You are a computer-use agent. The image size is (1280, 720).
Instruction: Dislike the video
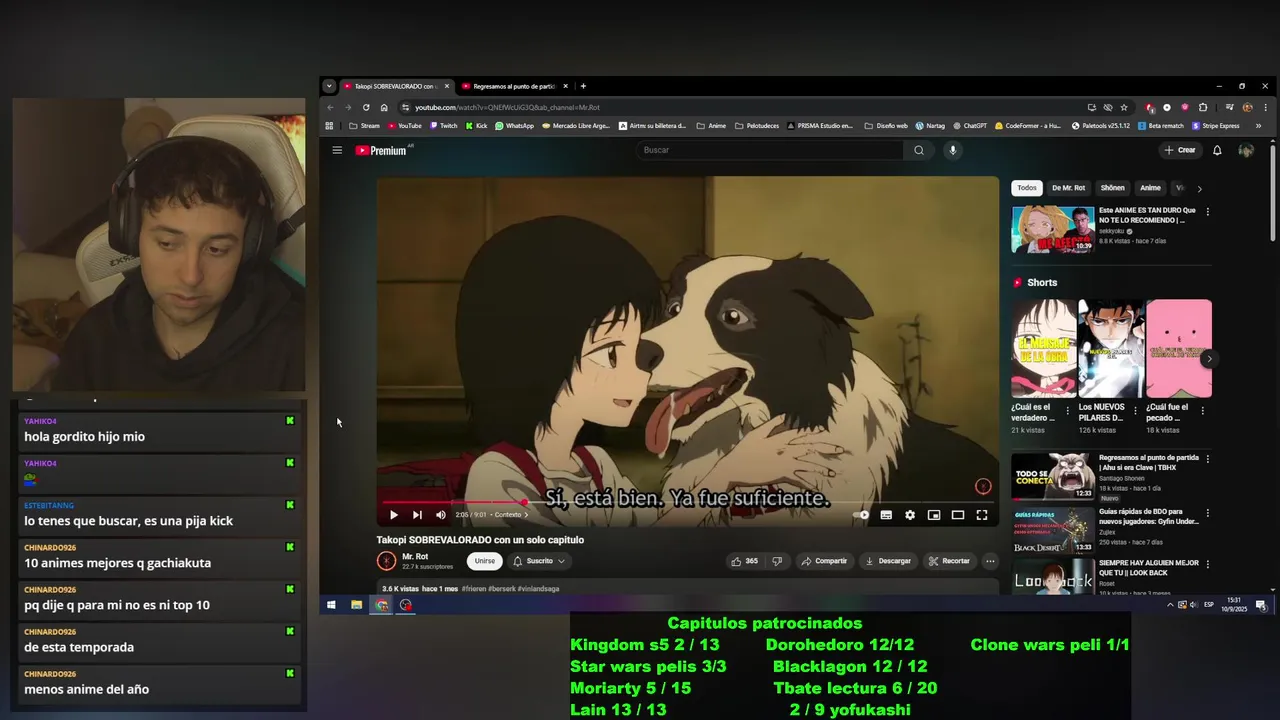point(777,561)
